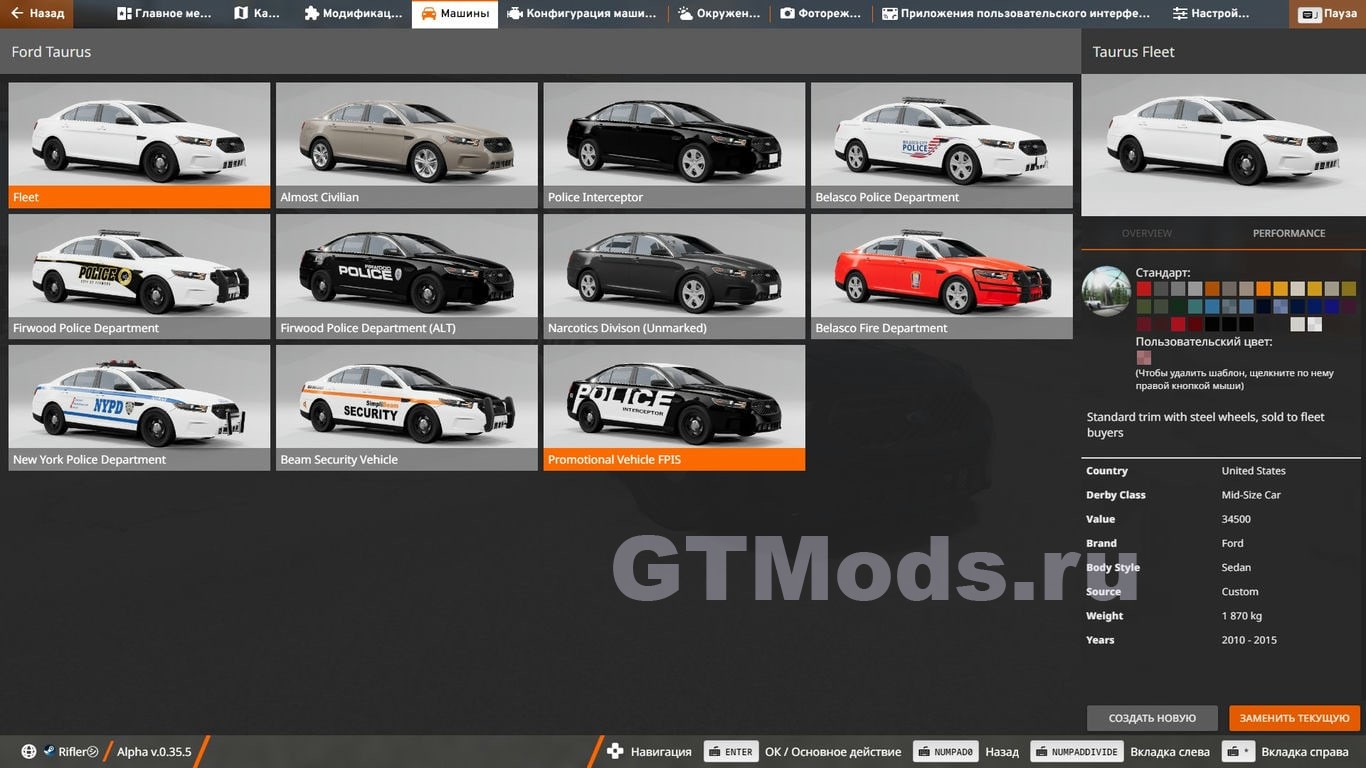Open the user interface apps icon tab
The height and width of the screenshot is (768, 1366).
889,14
